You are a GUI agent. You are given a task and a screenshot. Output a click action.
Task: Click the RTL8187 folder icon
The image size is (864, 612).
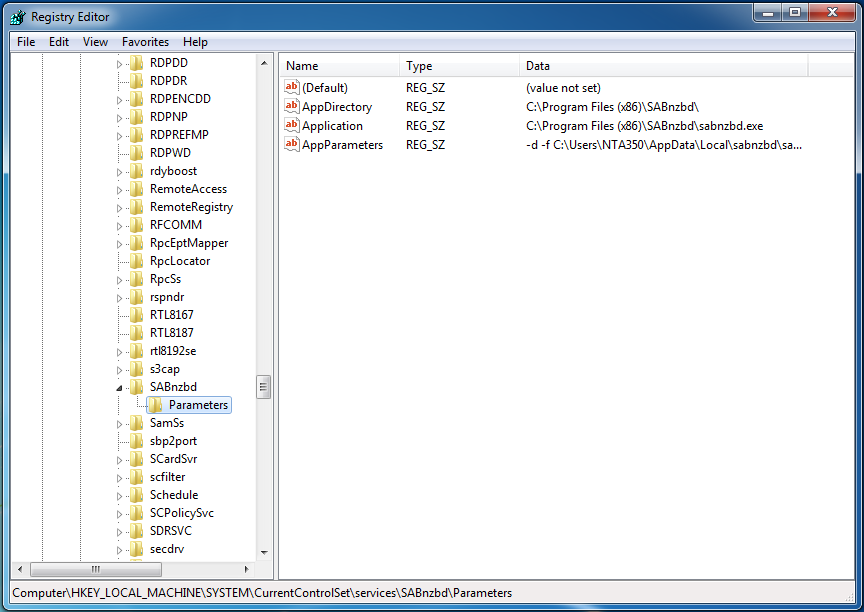pyautogui.click(x=137, y=333)
